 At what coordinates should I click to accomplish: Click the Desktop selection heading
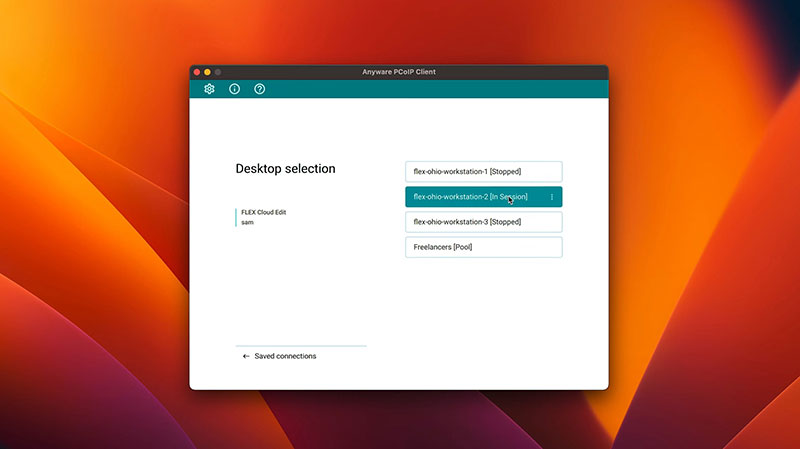[x=285, y=169]
